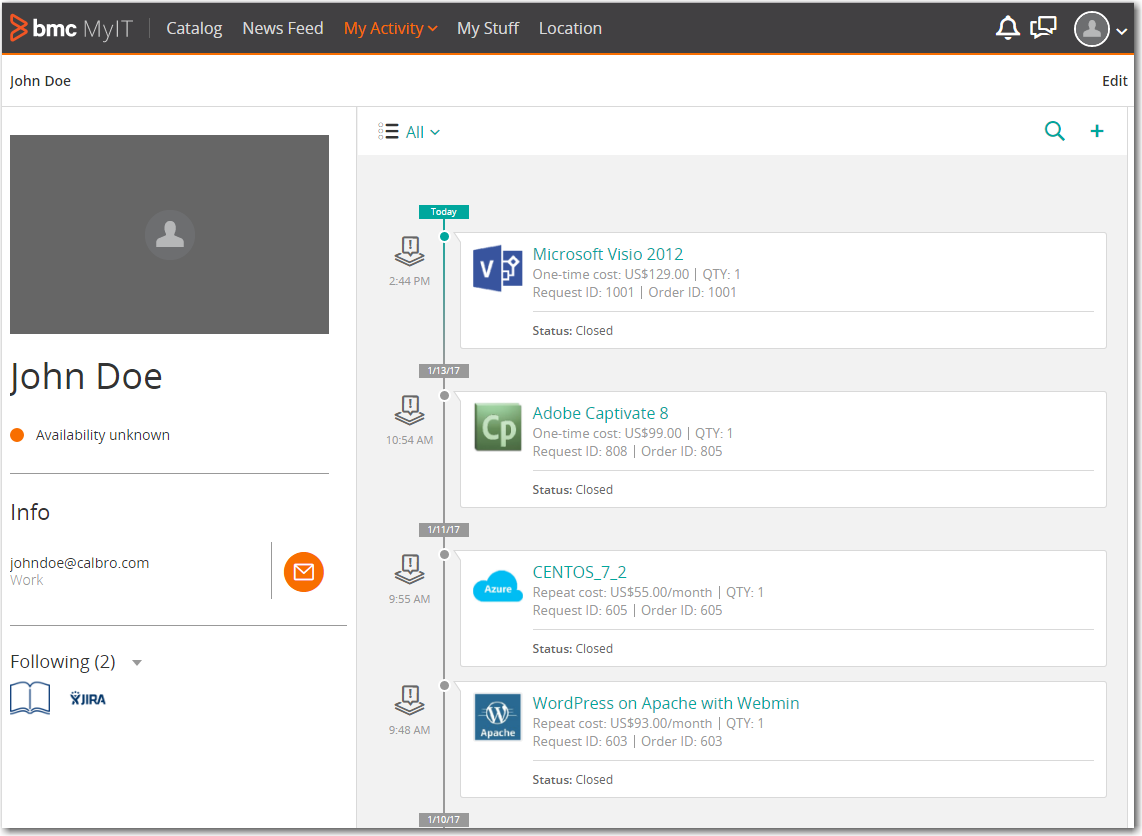
Task: Click the Today timeline marker
Action: click(443, 212)
